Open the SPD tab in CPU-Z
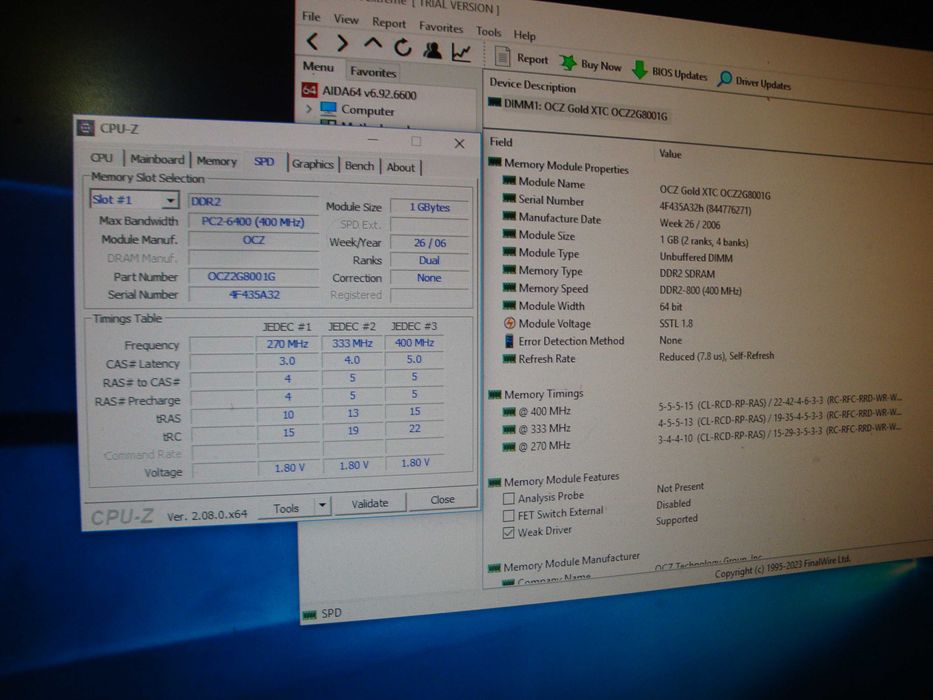Screen dimensions: 933x700 point(264,161)
